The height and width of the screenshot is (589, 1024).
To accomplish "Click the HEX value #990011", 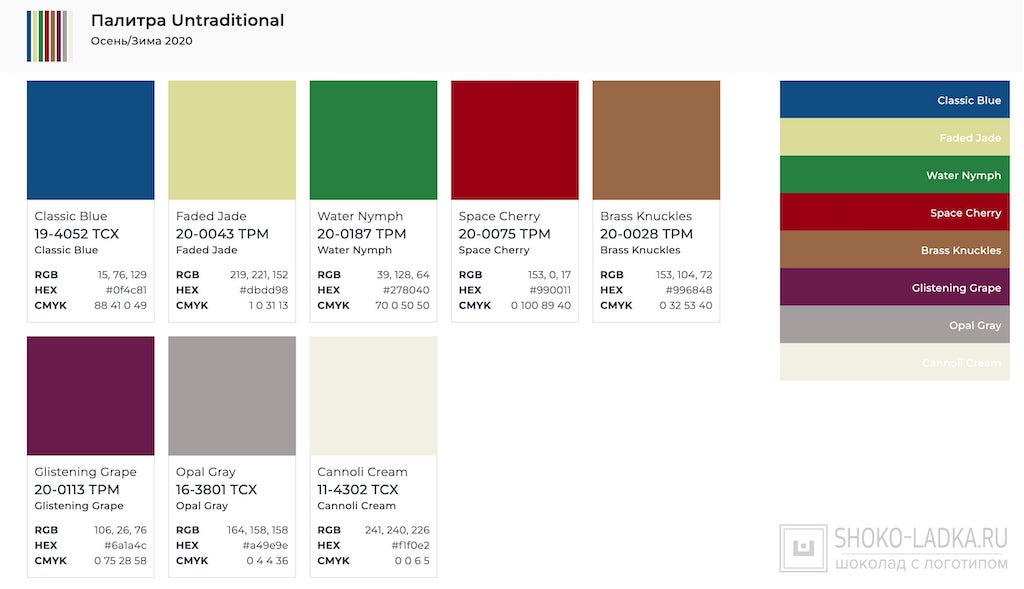I will tap(551, 290).
